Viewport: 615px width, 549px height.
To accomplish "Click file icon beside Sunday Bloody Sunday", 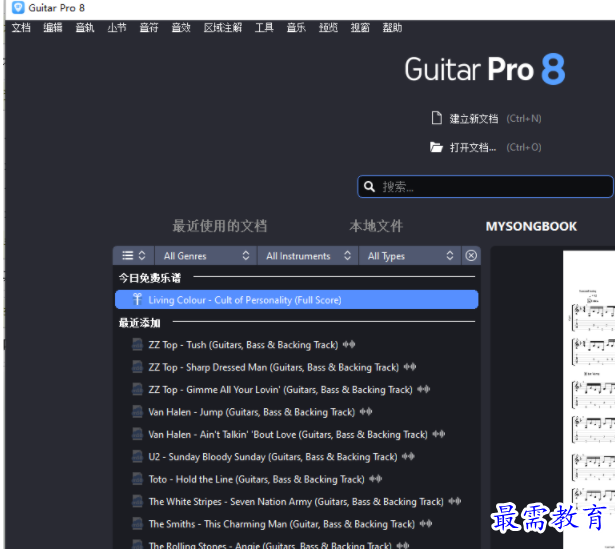I will (x=137, y=456).
